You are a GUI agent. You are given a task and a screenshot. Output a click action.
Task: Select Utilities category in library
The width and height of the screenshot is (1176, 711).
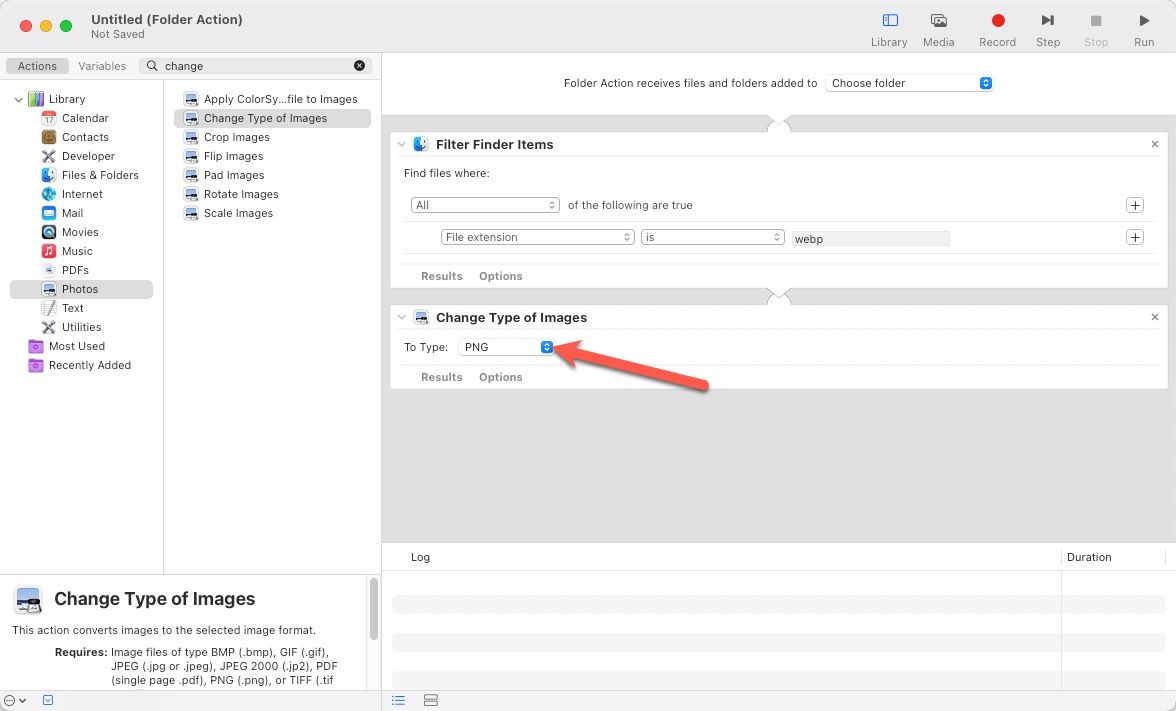tap(81, 327)
